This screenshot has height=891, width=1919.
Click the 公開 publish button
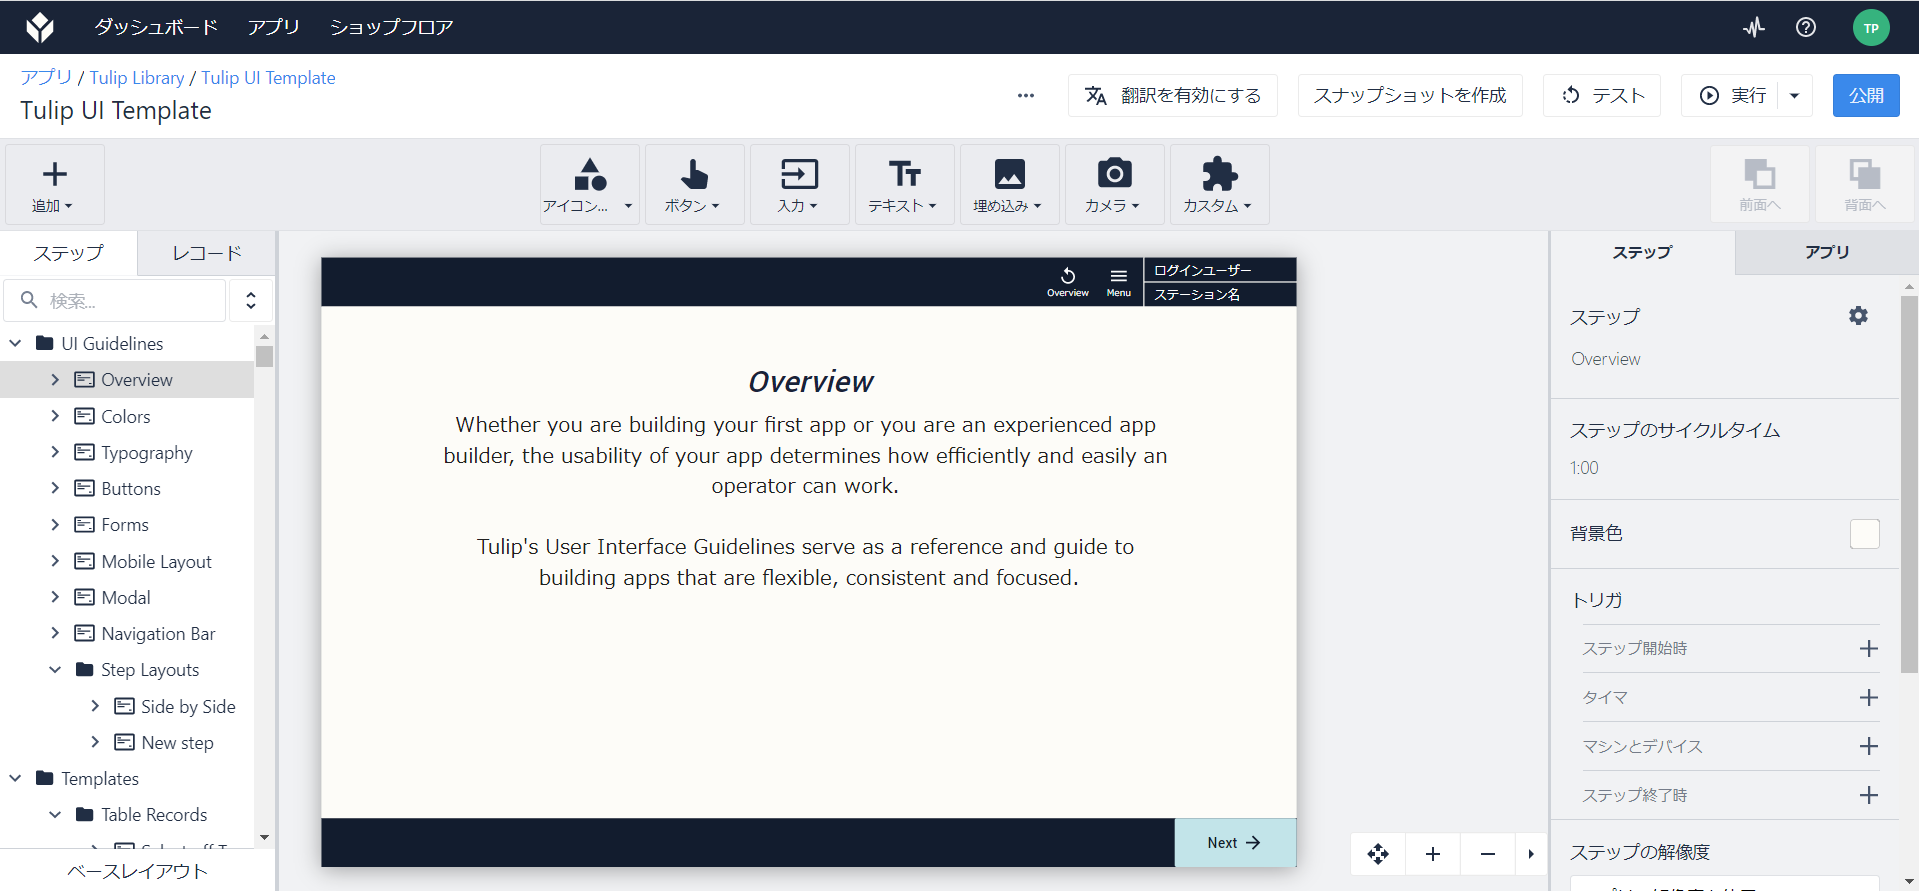tap(1865, 96)
